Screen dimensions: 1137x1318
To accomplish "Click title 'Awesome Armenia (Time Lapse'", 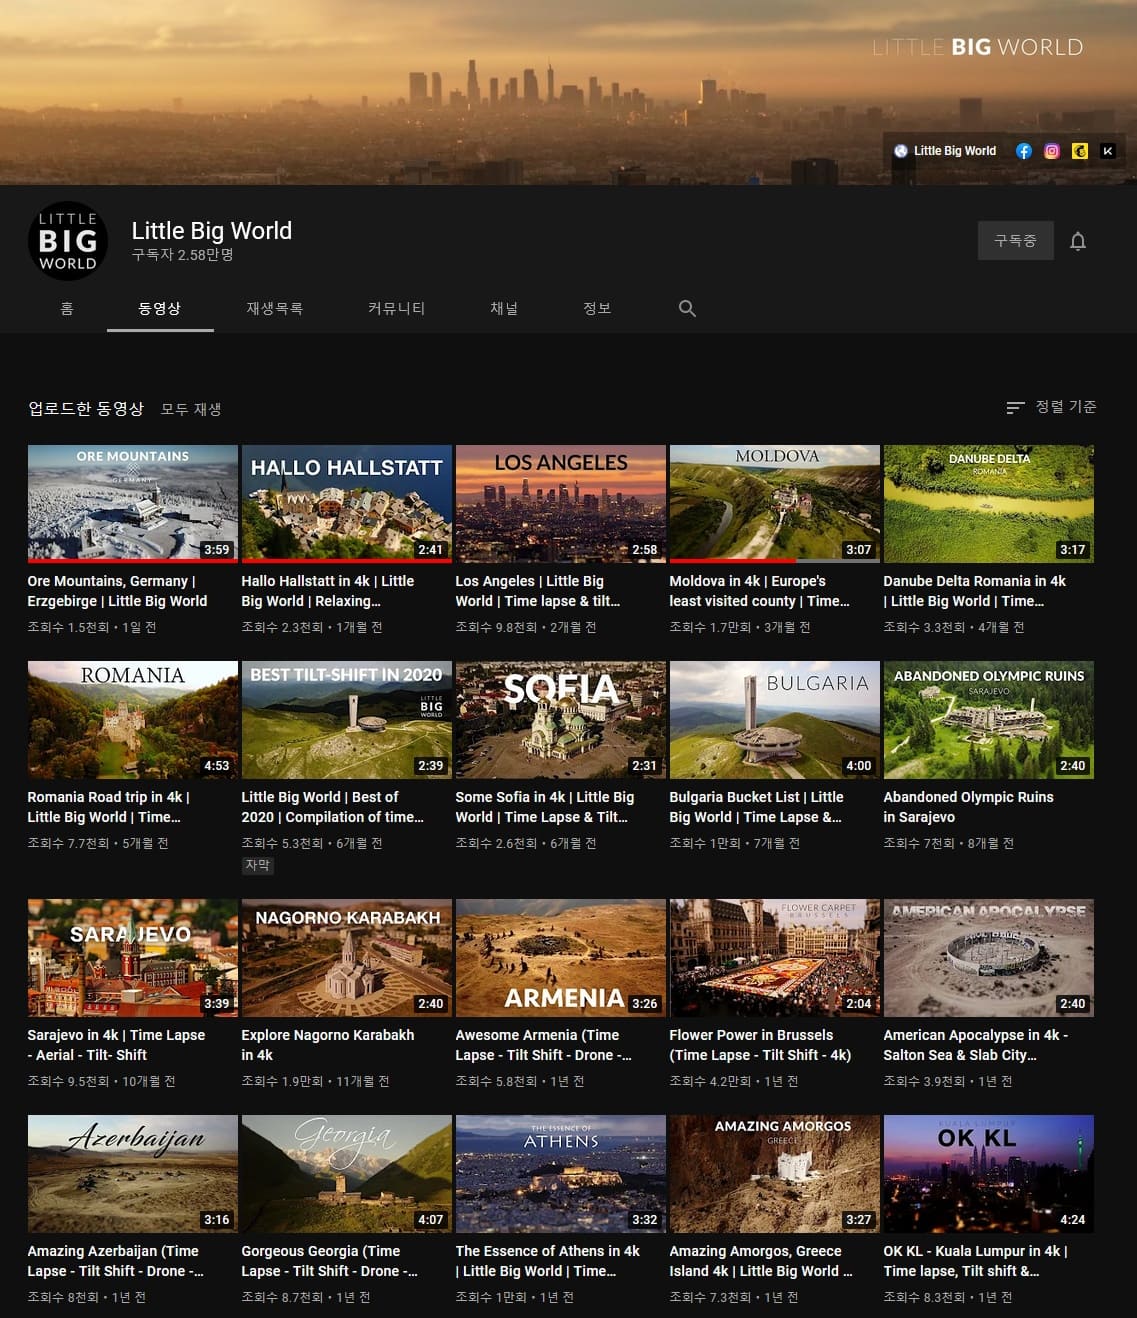I will (x=544, y=1045).
